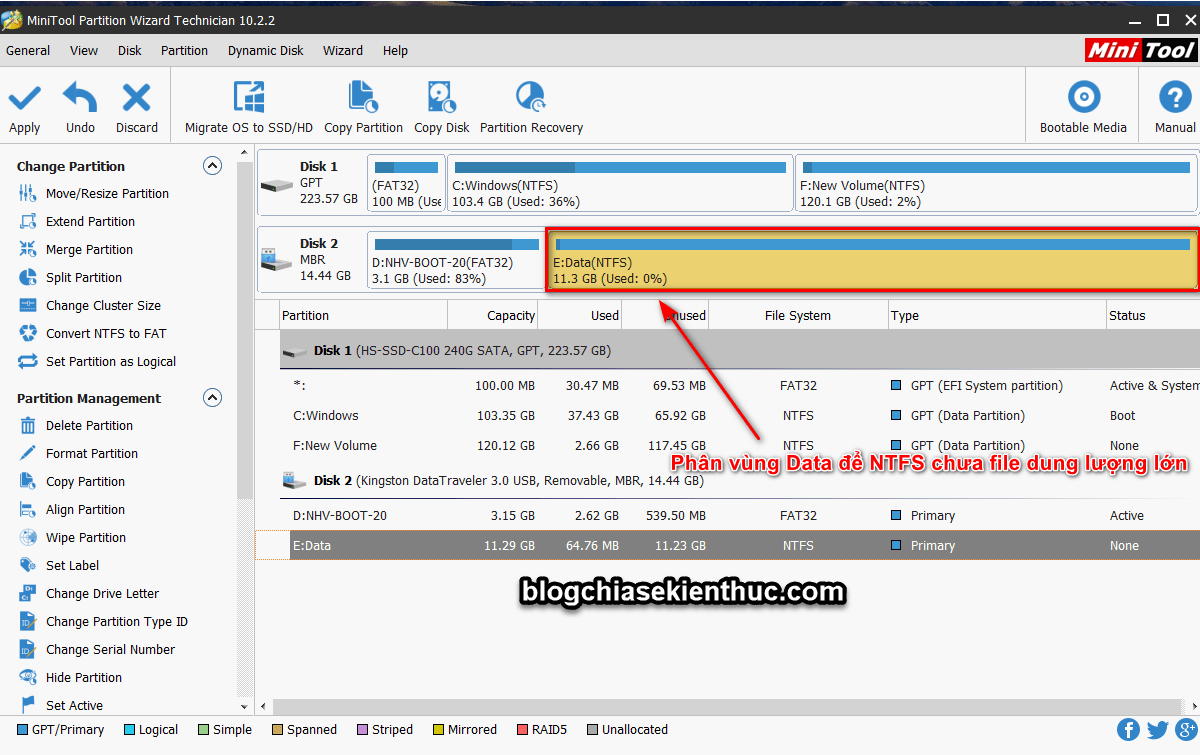Select the F:New Volume partition bar

(x=996, y=184)
